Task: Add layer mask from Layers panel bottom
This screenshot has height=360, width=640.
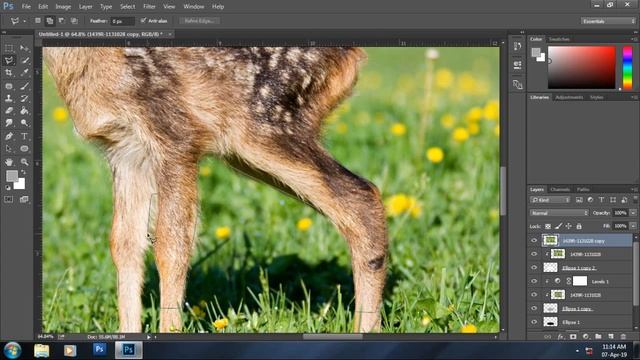Action: tap(573, 337)
